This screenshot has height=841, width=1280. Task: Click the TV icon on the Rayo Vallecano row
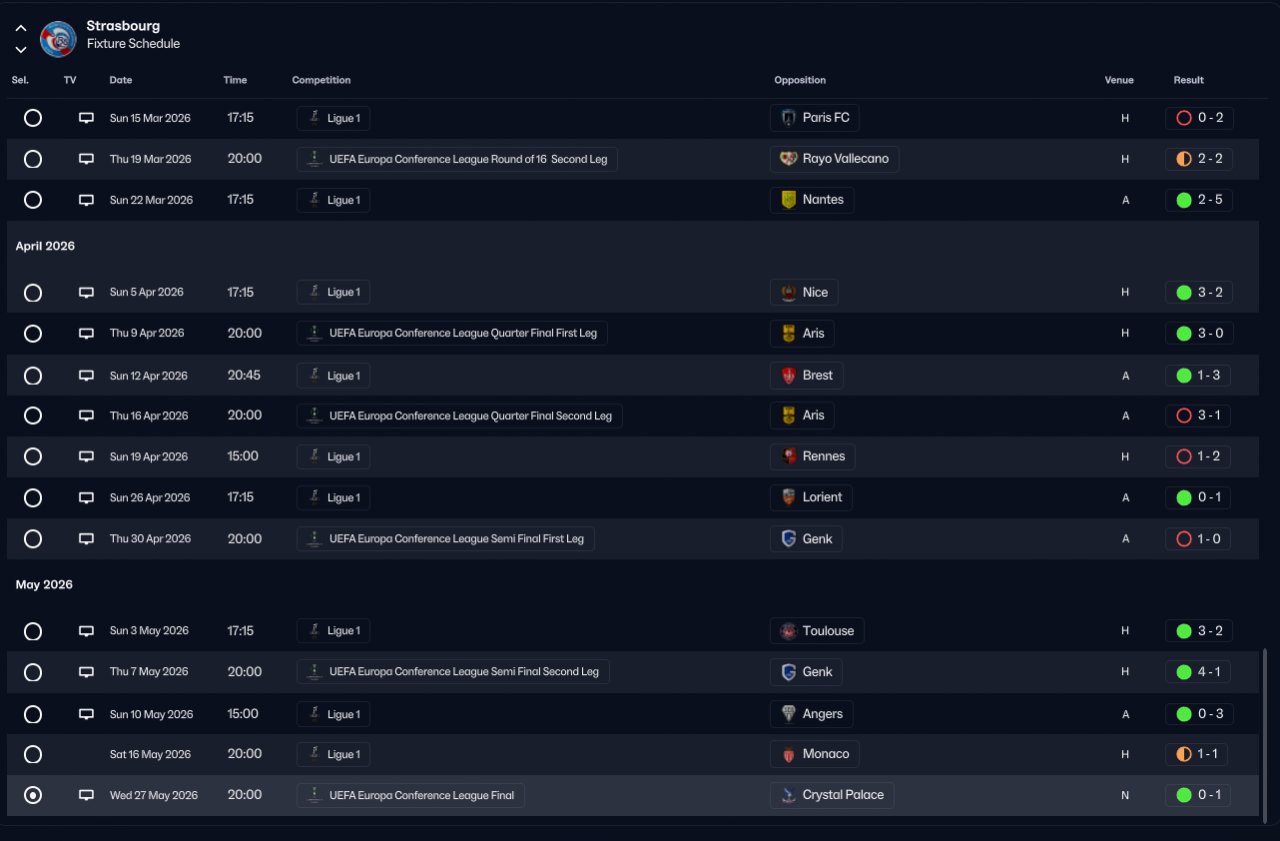[87, 159]
